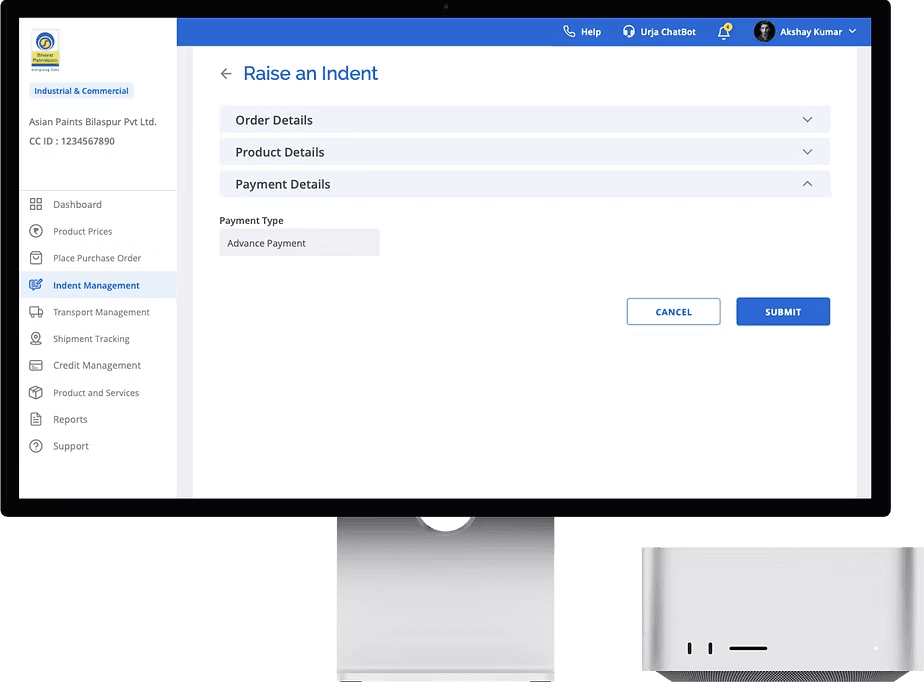The height and width of the screenshot is (682, 924).
Task: Click the Payment Type label
Action: click(x=252, y=220)
